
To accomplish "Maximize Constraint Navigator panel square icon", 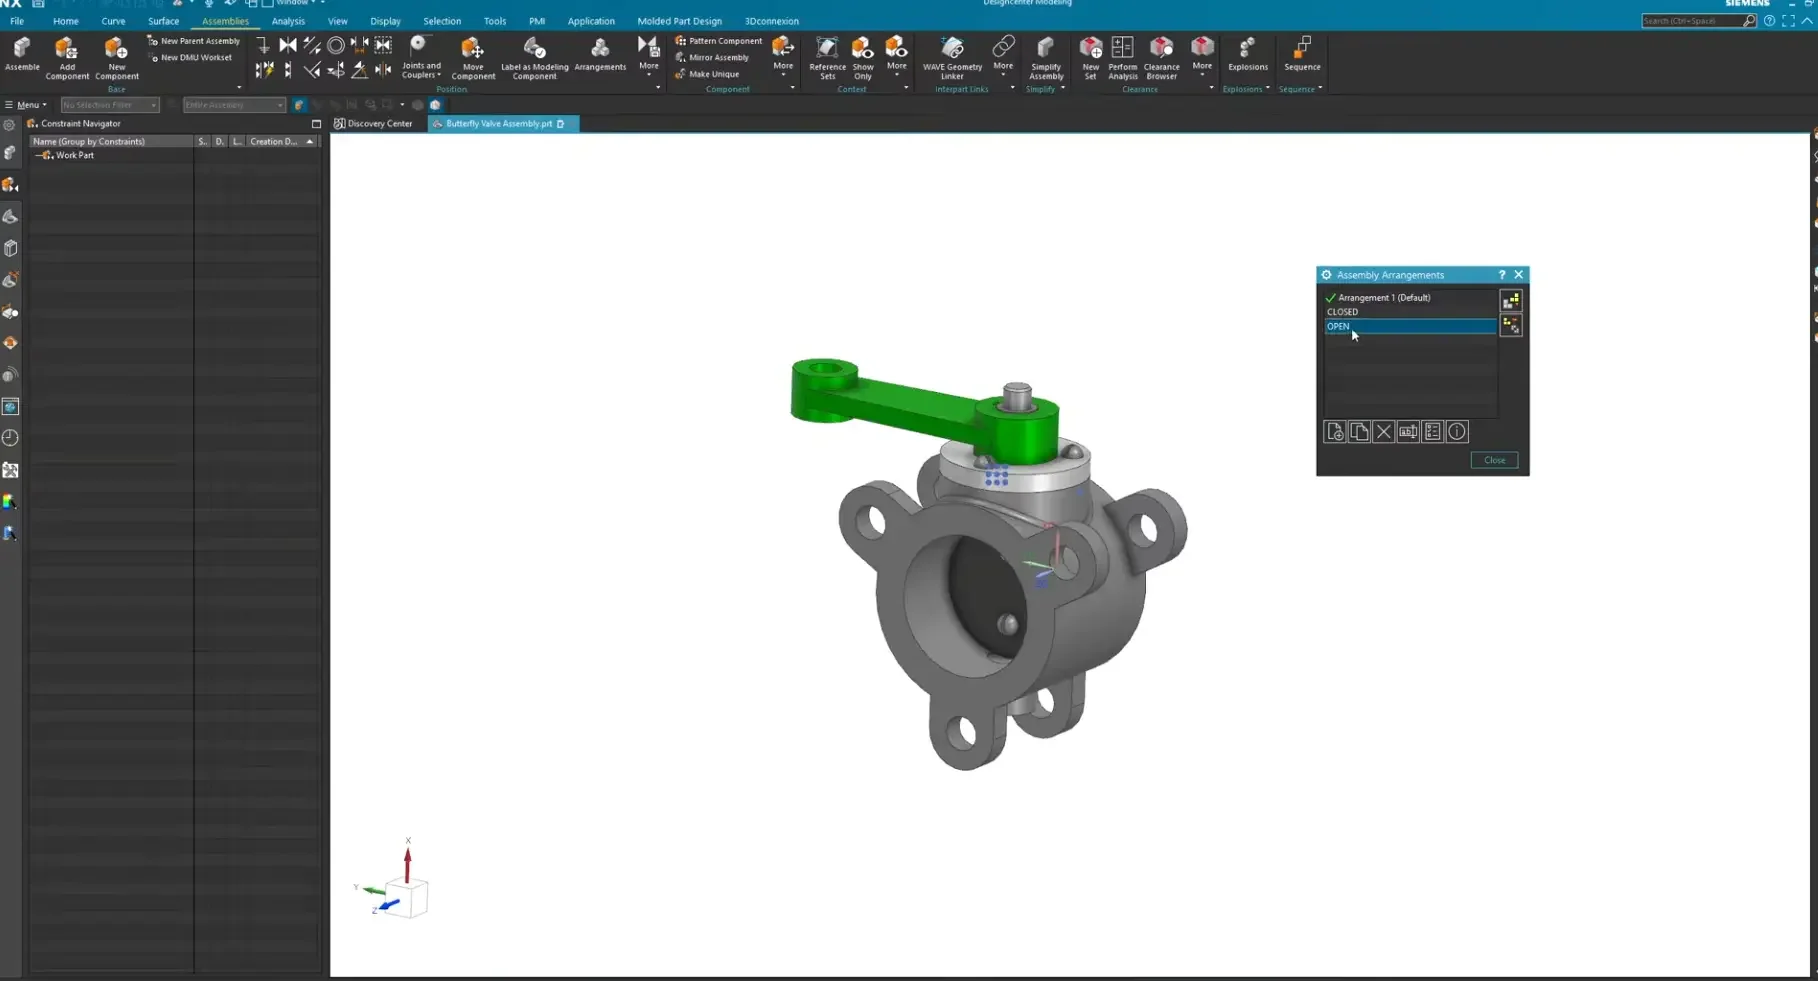I will point(316,124).
